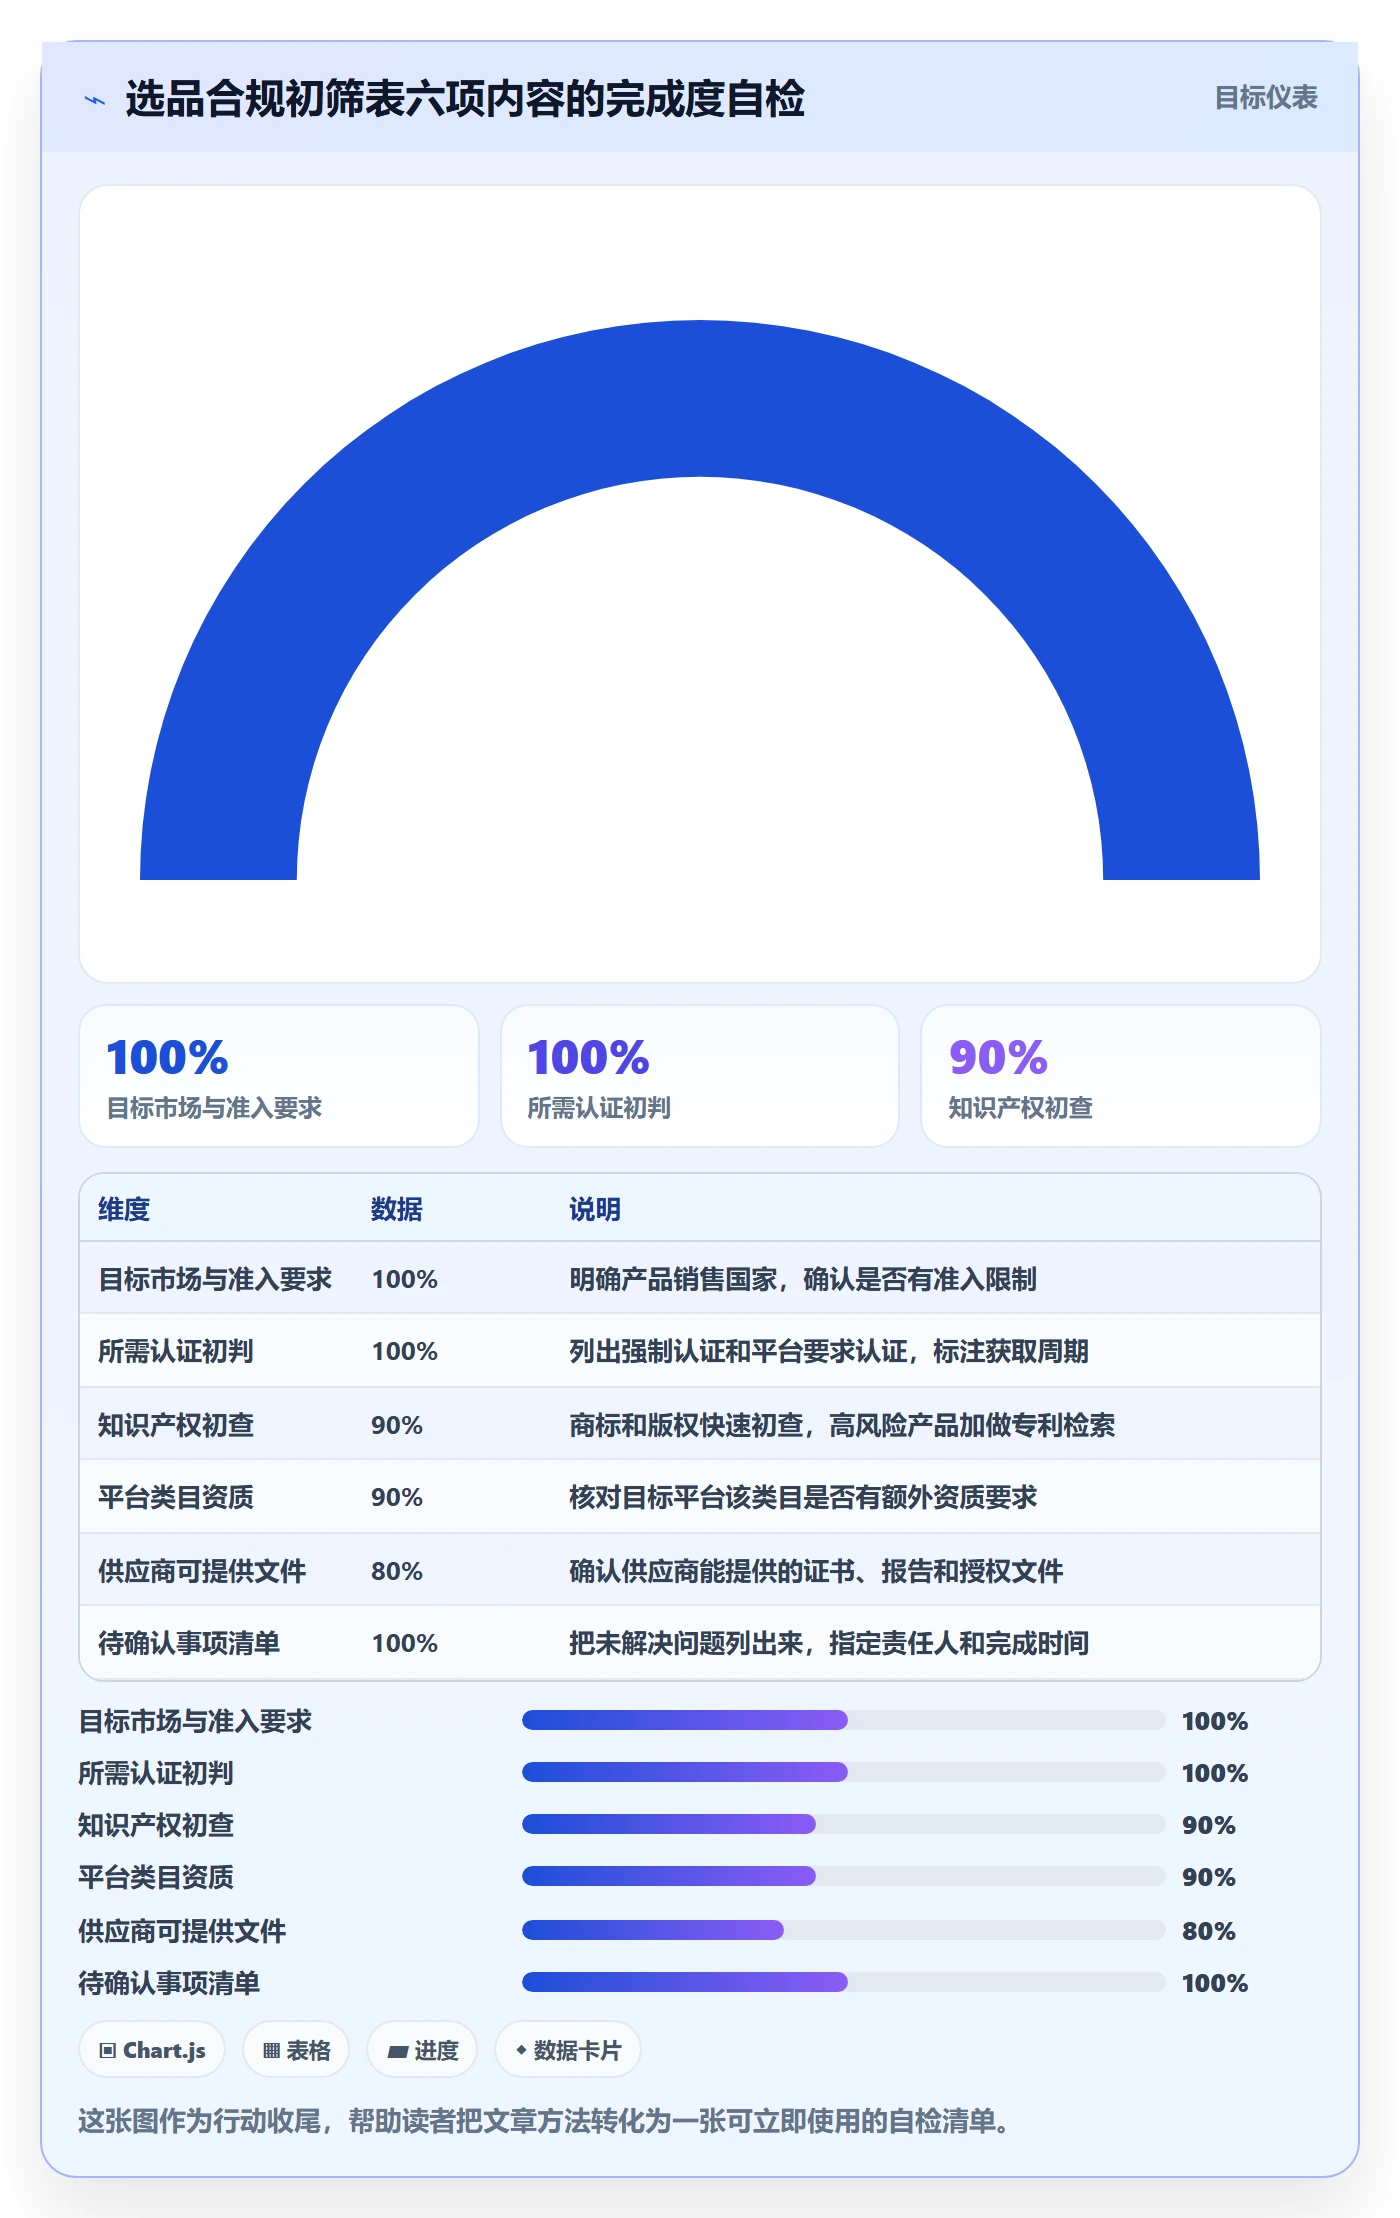The image size is (1400, 2218).
Task: Click table cell 商标和版权快速初查，高风险产品加做专利检索
Action: [x=842, y=1425]
